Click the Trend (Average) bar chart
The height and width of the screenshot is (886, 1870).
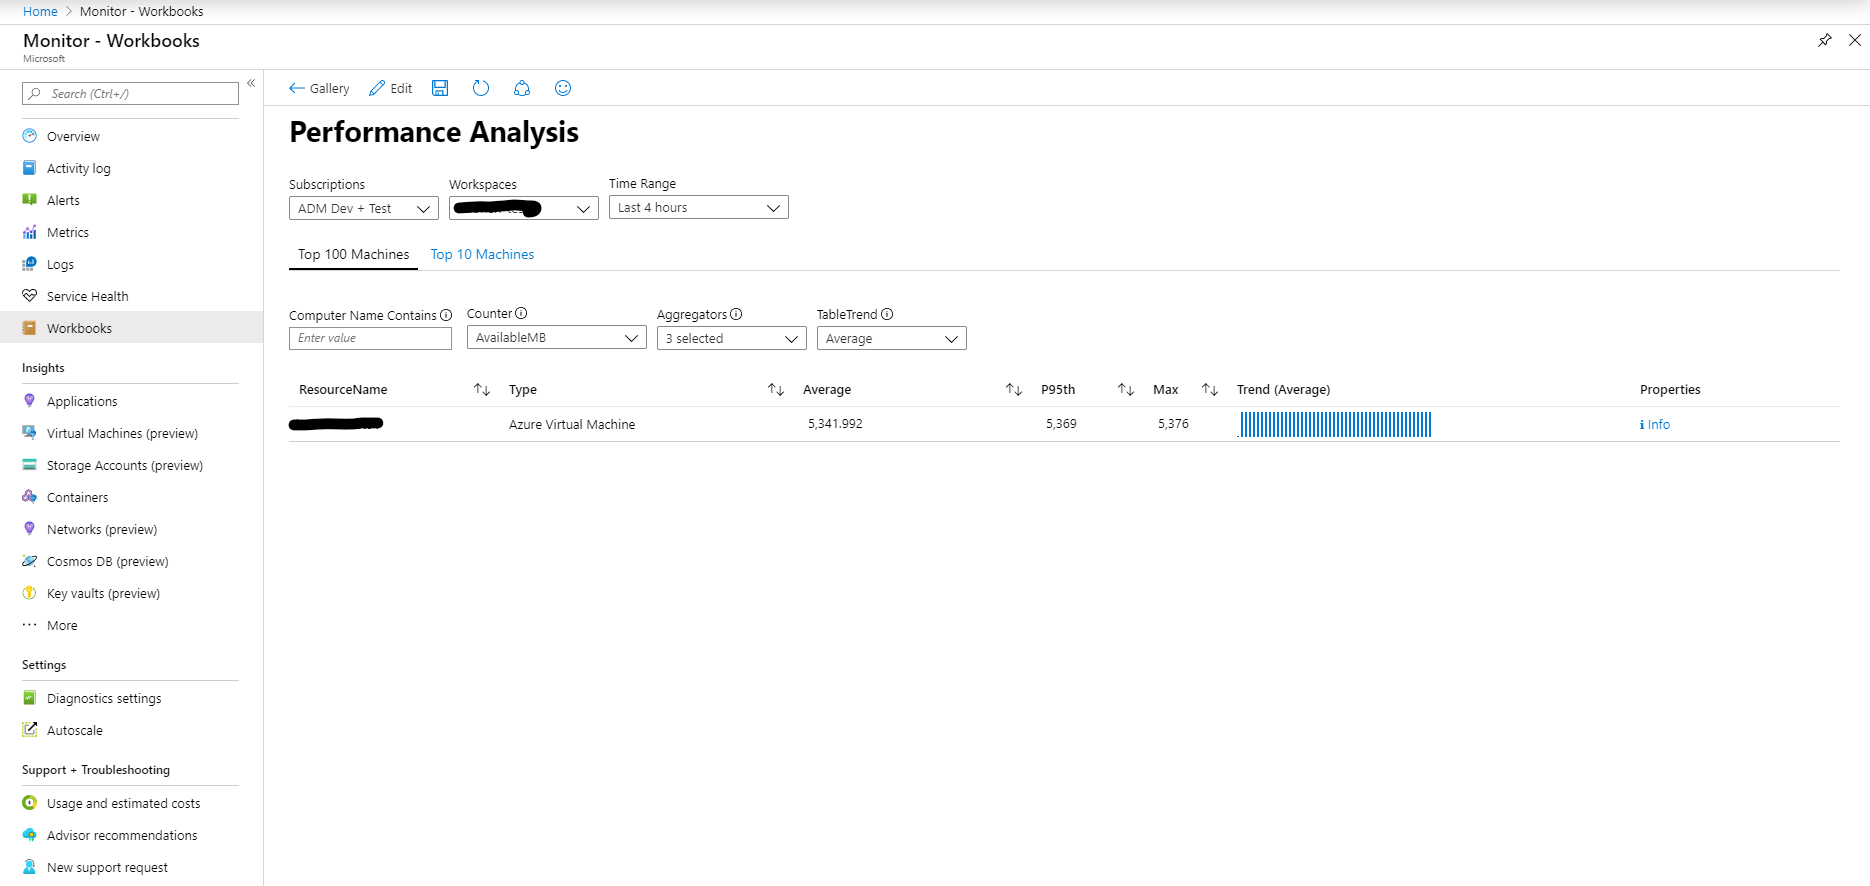[x=1335, y=424]
